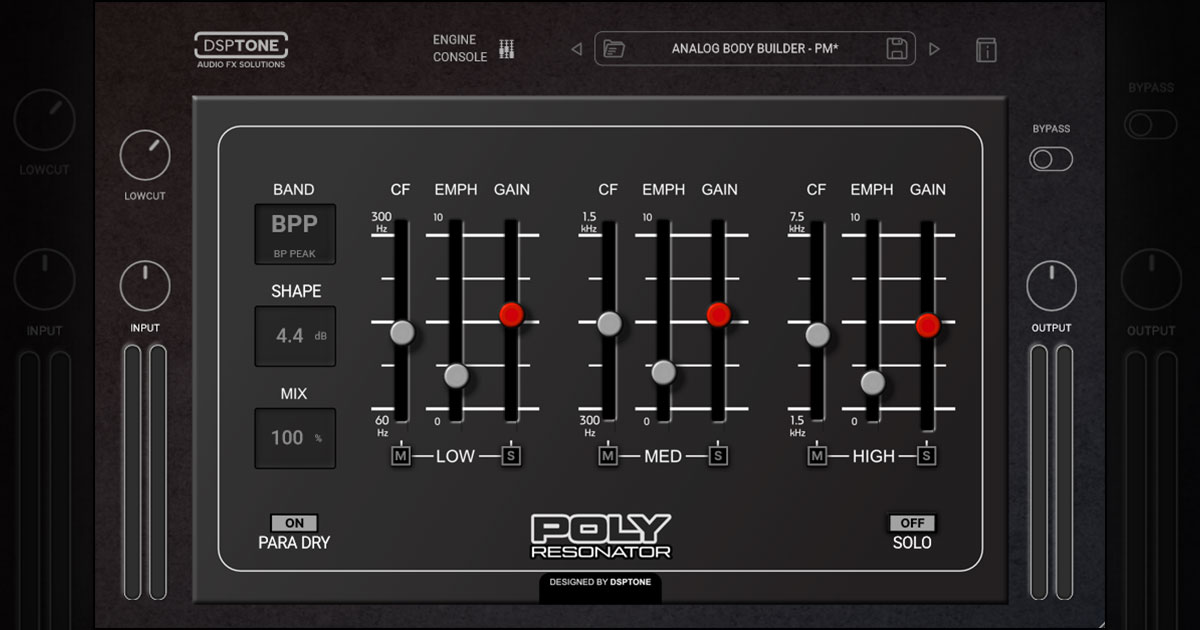The height and width of the screenshot is (630, 1200).
Task: Mute the LOW band with M
Action: point(401,456)
